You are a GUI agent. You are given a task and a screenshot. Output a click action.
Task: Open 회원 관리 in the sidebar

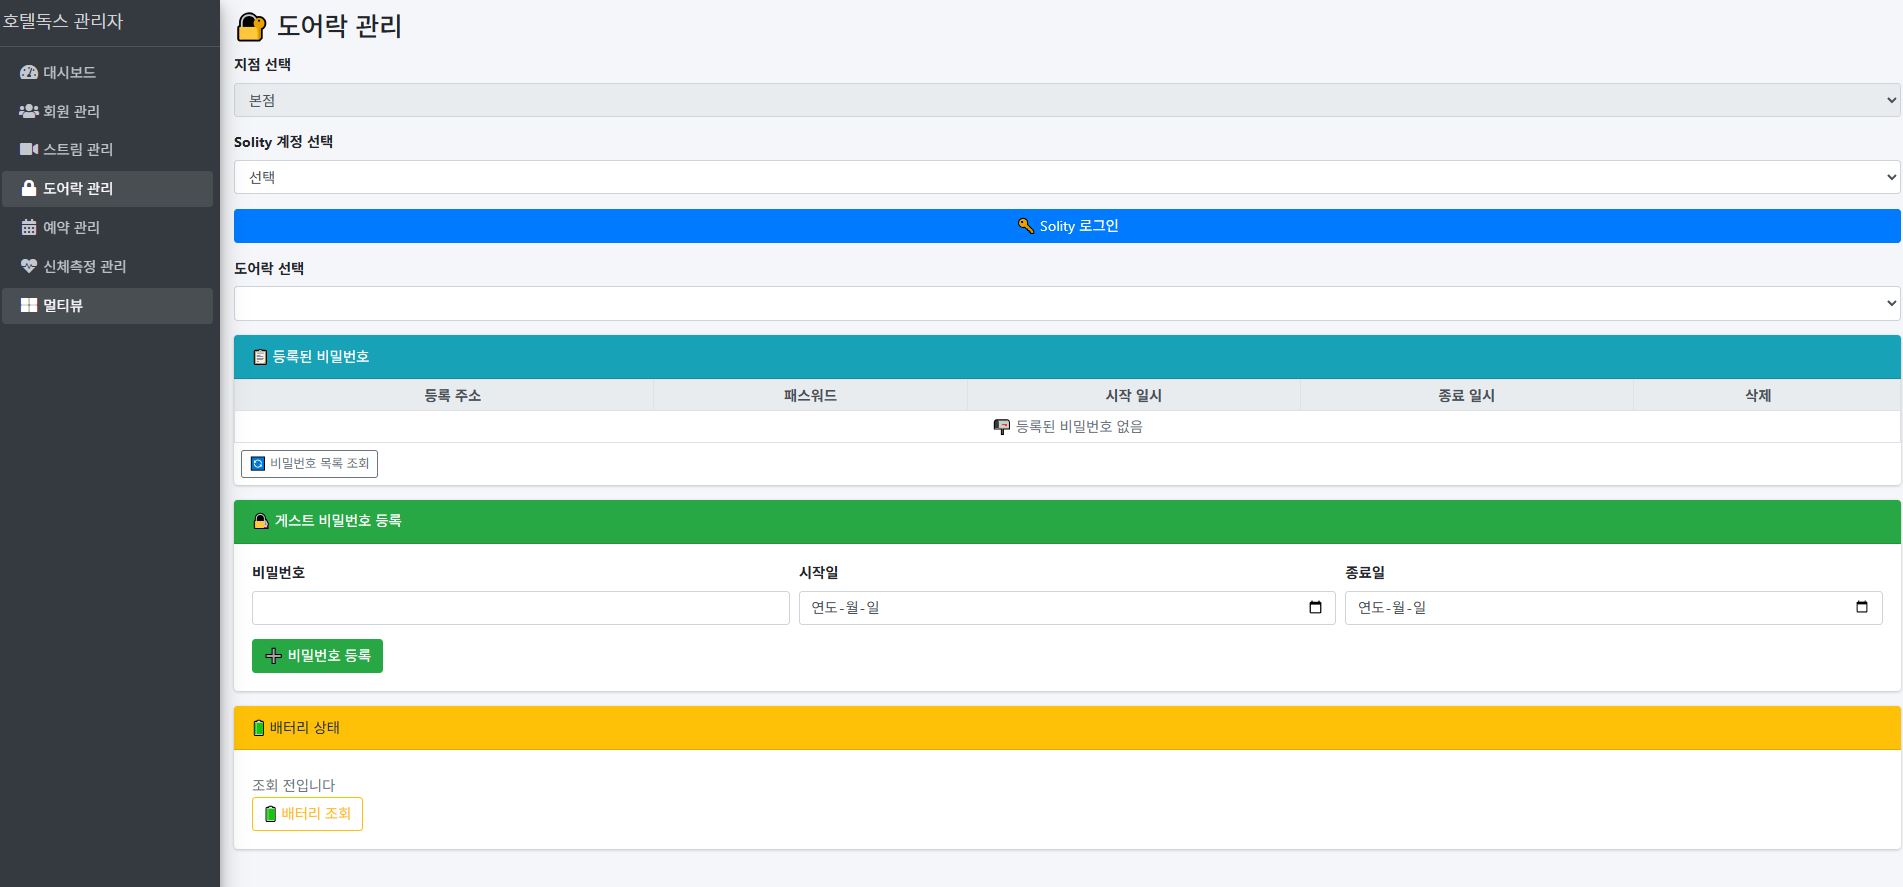(107, 111)
